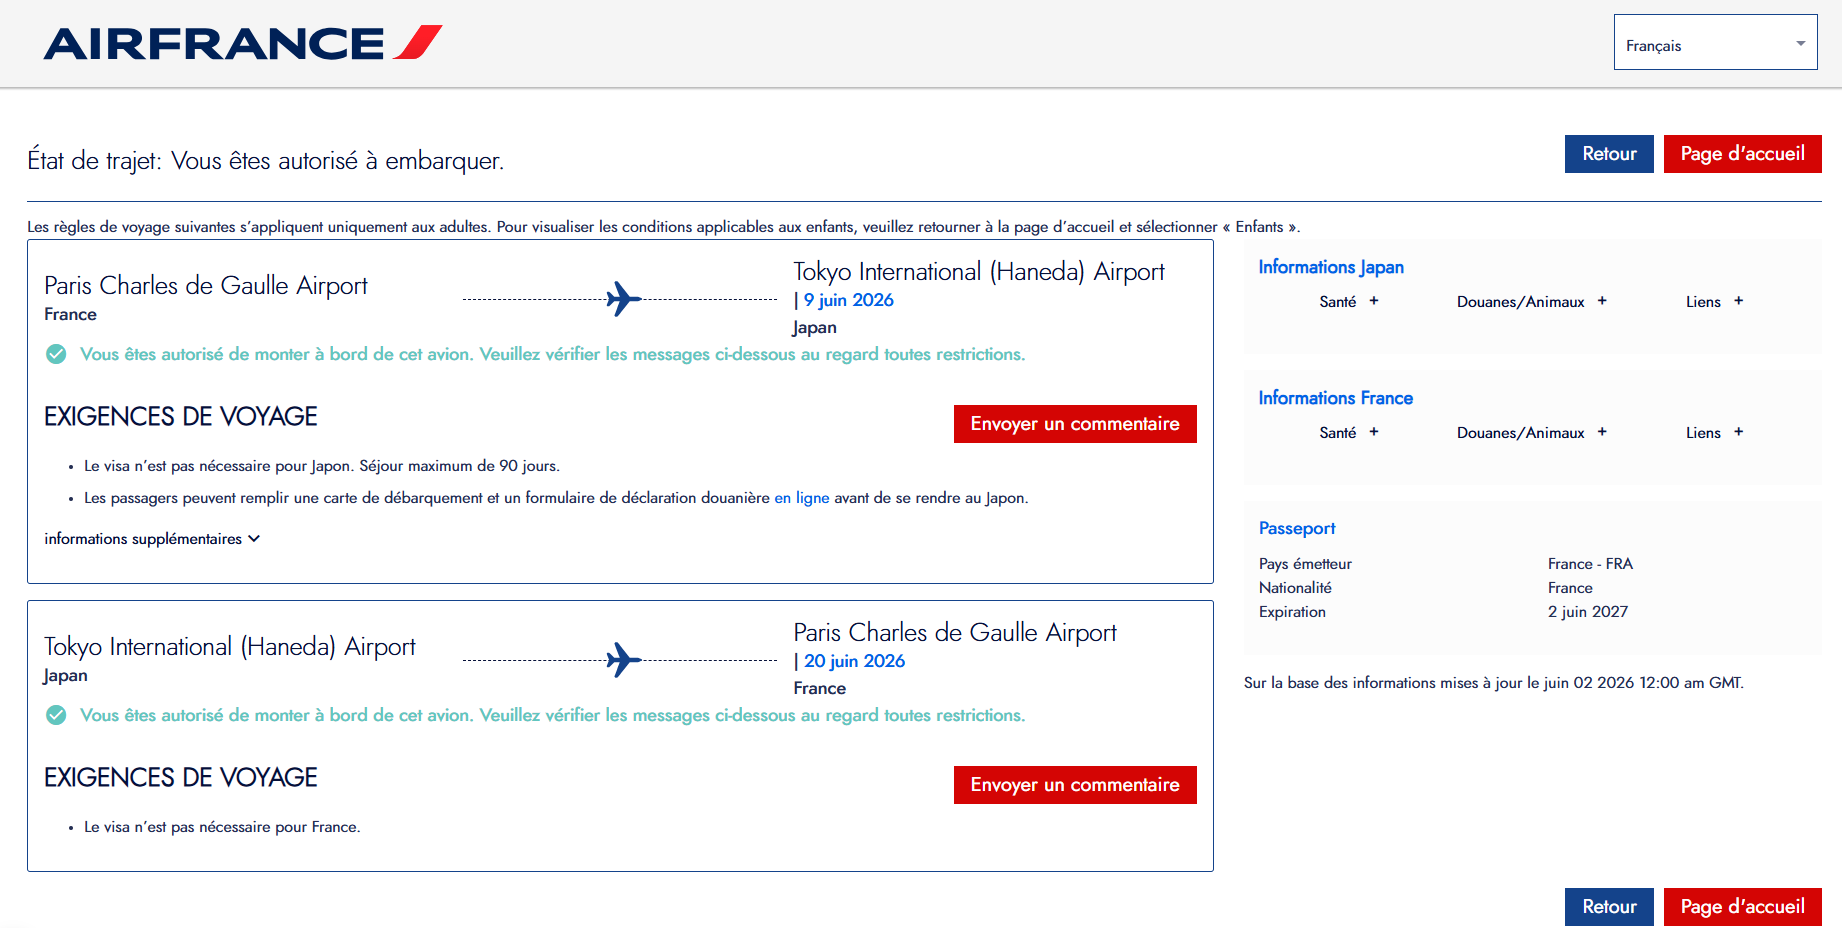Click the Air France logo
The height and width of the screenshot is (928, 1842).
click(242, 43)
